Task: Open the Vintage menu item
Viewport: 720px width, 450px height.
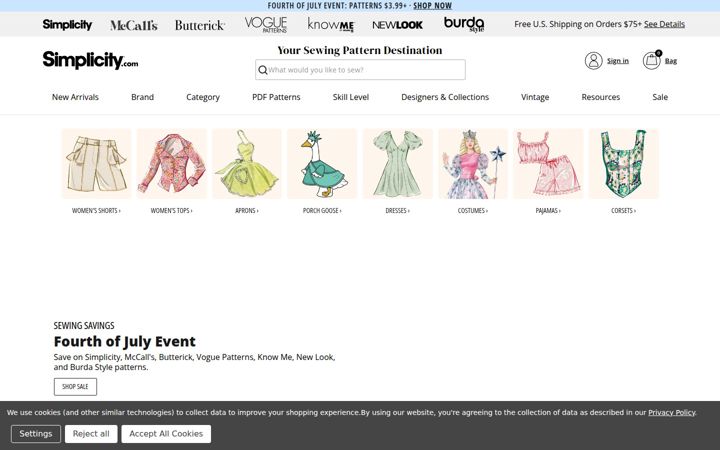Action: pyautogui.click(x=535, y=97)
